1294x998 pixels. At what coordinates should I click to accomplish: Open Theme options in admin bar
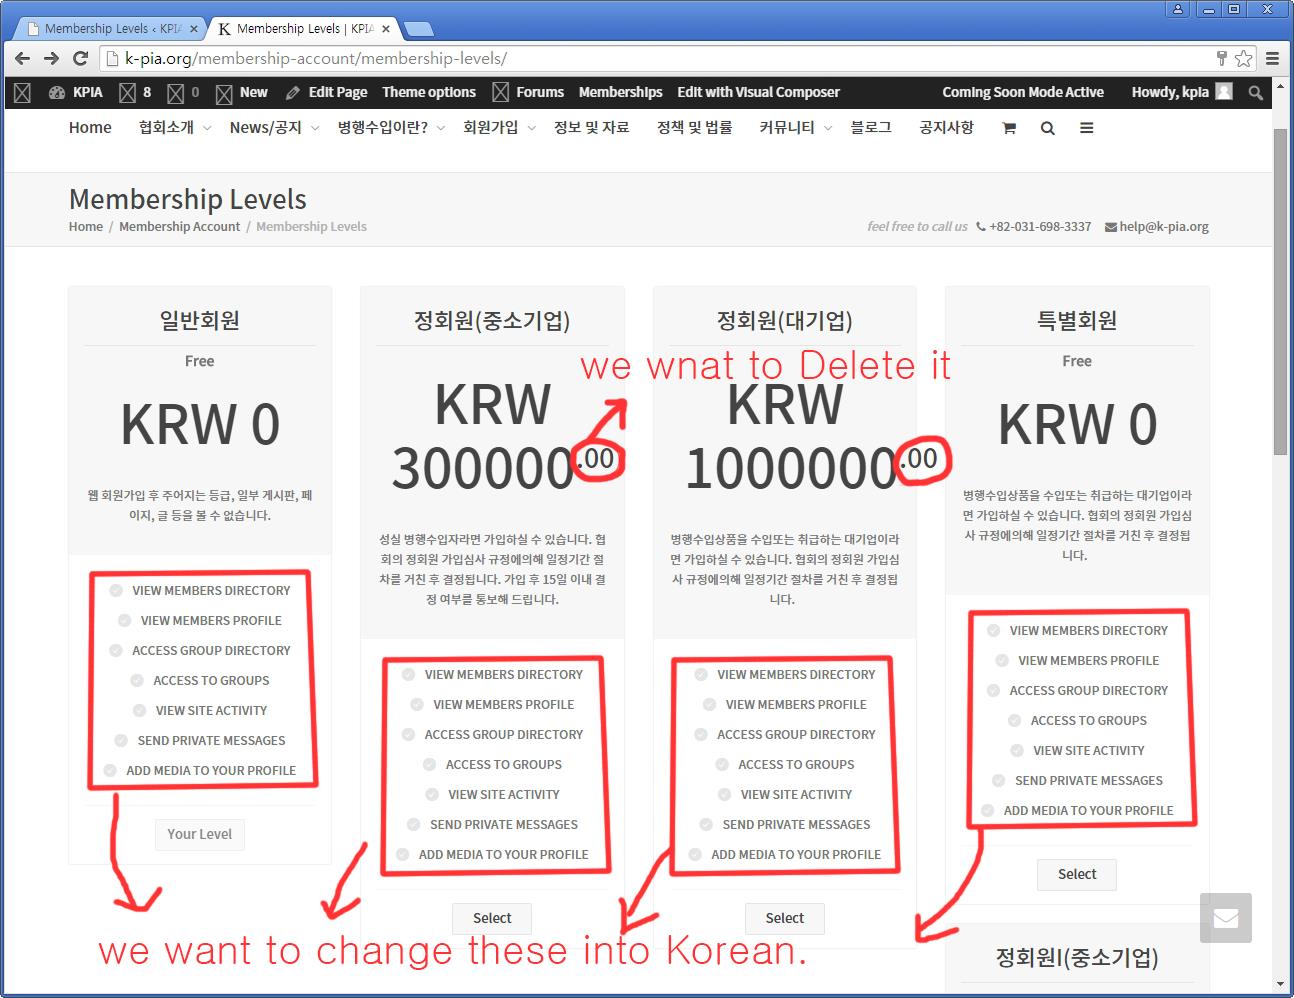click(x=428, y=92)
